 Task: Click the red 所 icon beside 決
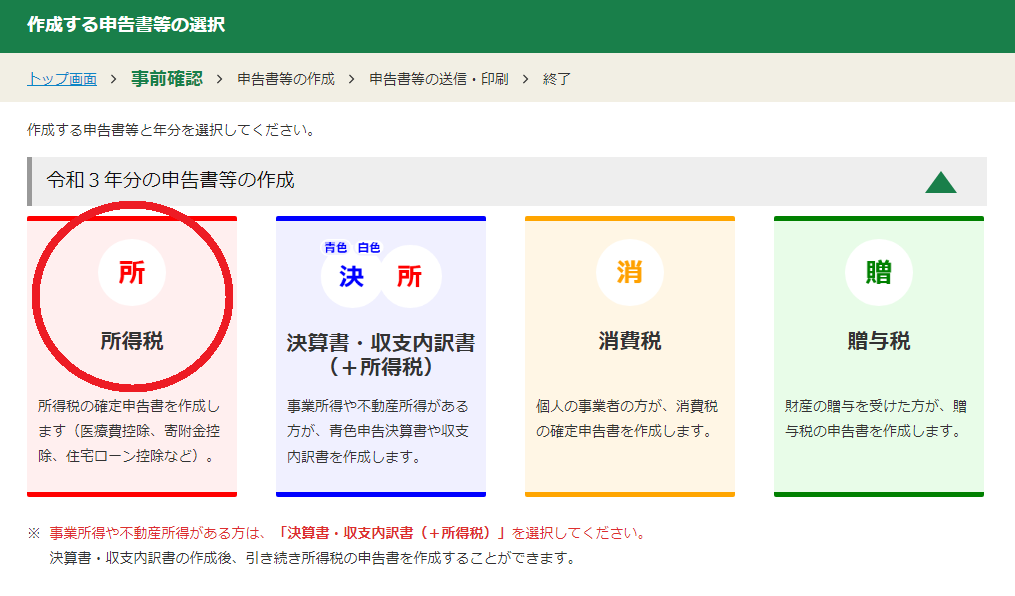point(410,276)
